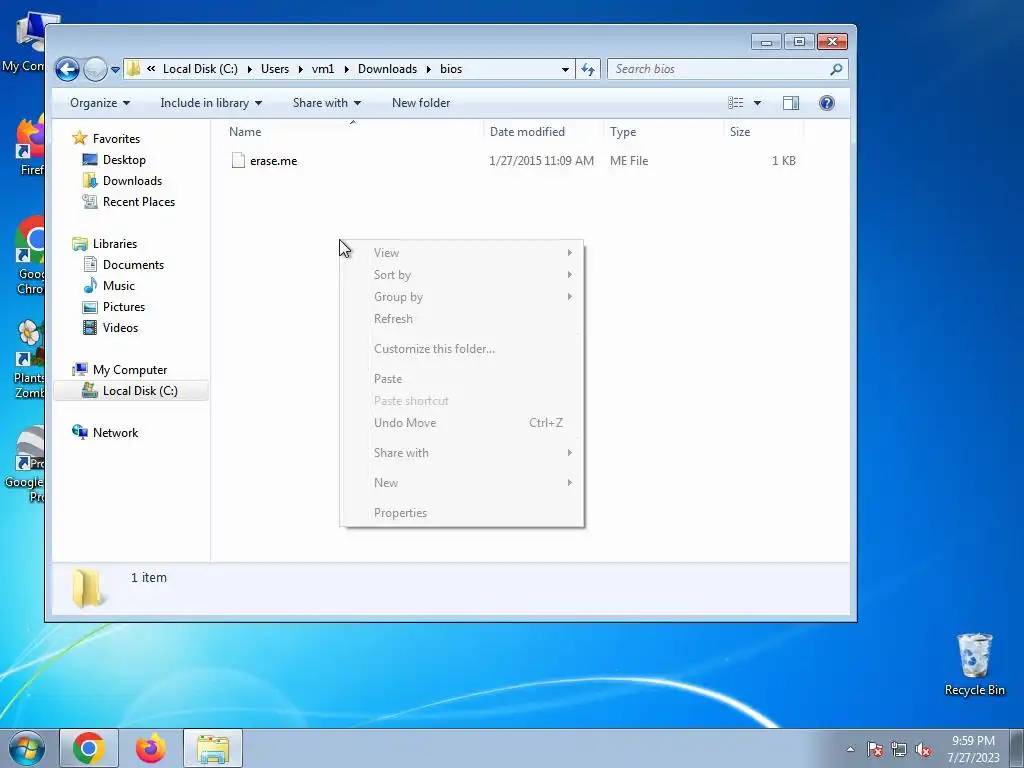The width and height of the screenshot is (1024, 768).
Task: Change your view icon button
Action: click(736, 103)
